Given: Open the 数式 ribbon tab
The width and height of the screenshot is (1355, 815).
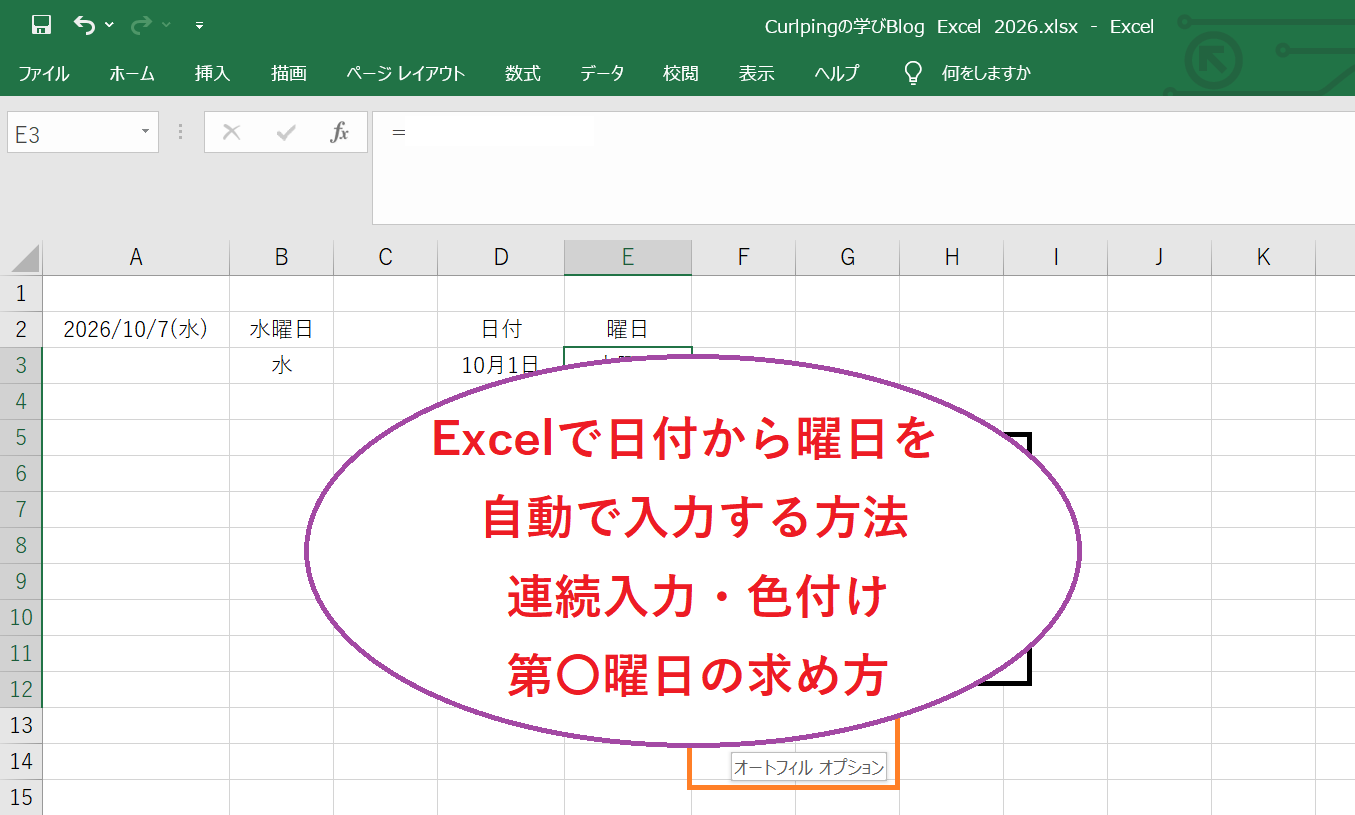Looking at the screenshot, I should pyautogui.click(x=523, y=73).
